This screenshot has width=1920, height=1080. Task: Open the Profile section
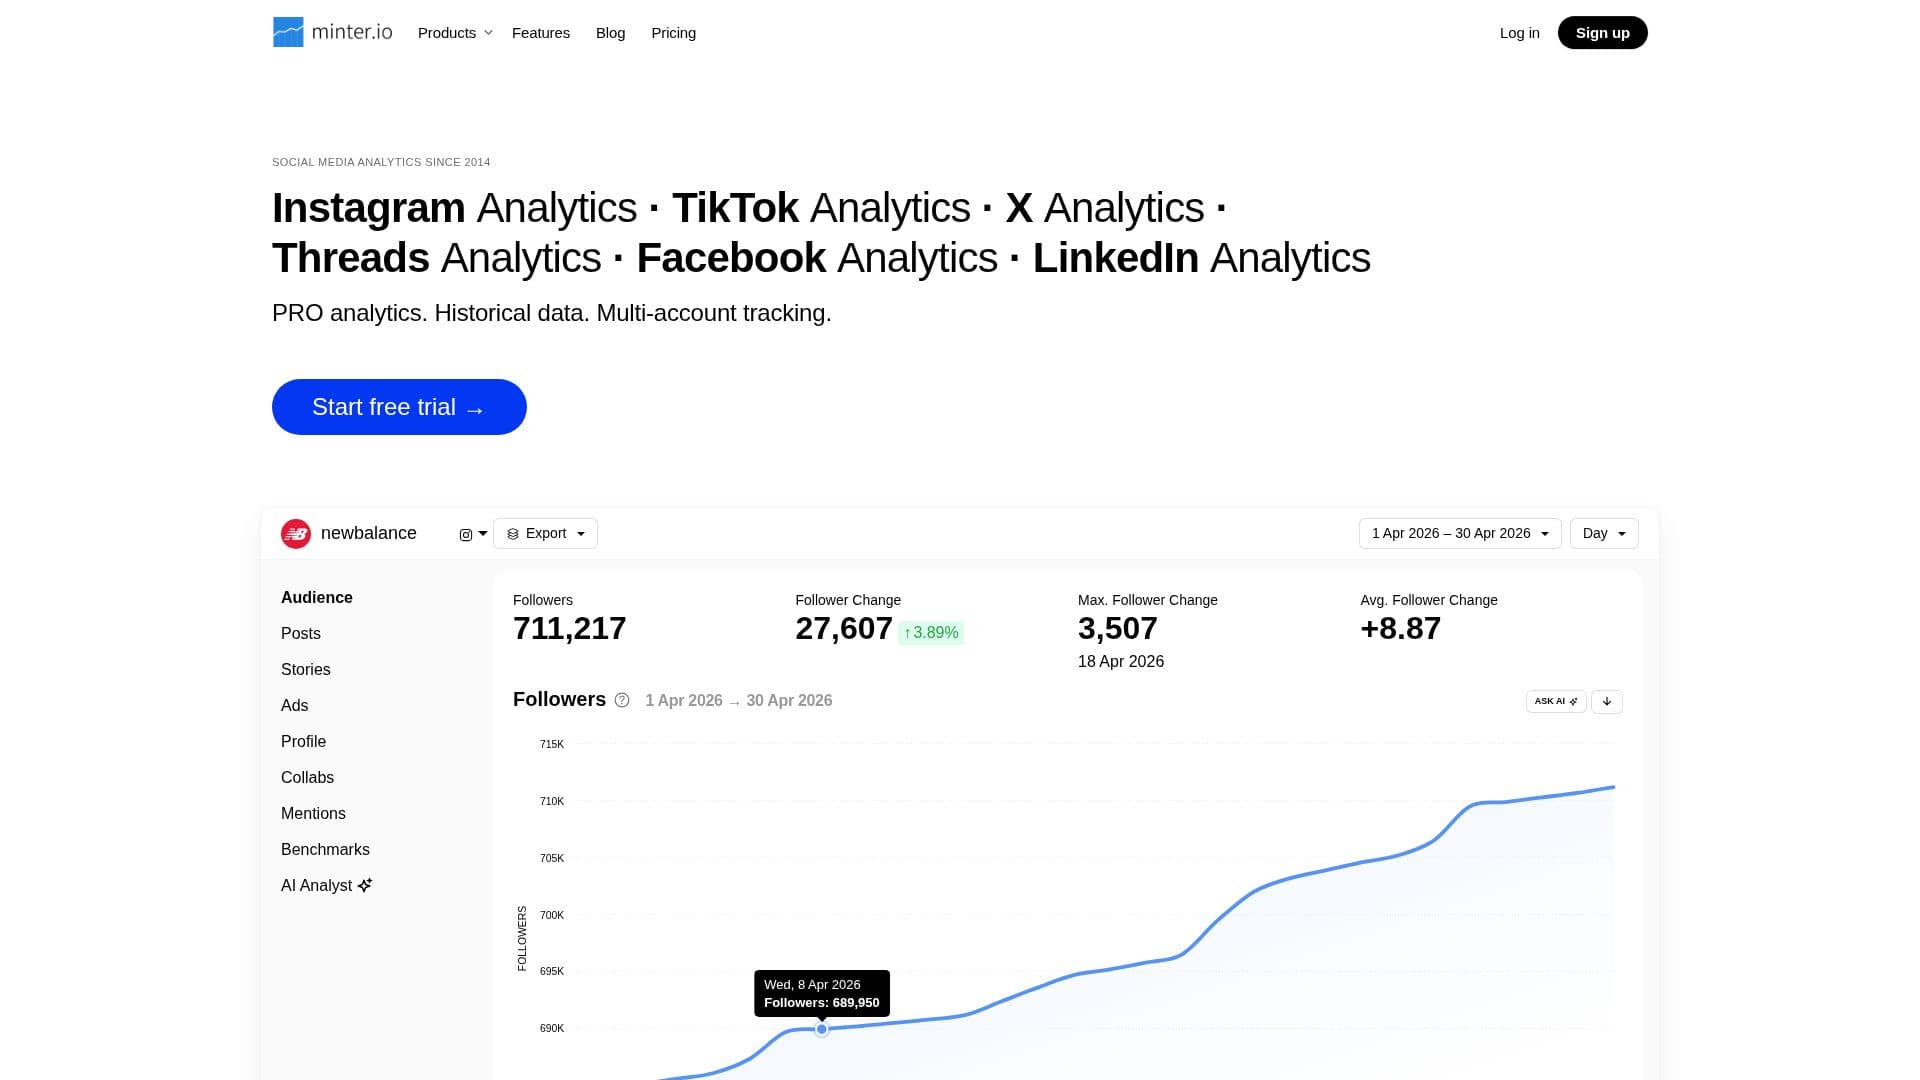click(x=304, y=742)
